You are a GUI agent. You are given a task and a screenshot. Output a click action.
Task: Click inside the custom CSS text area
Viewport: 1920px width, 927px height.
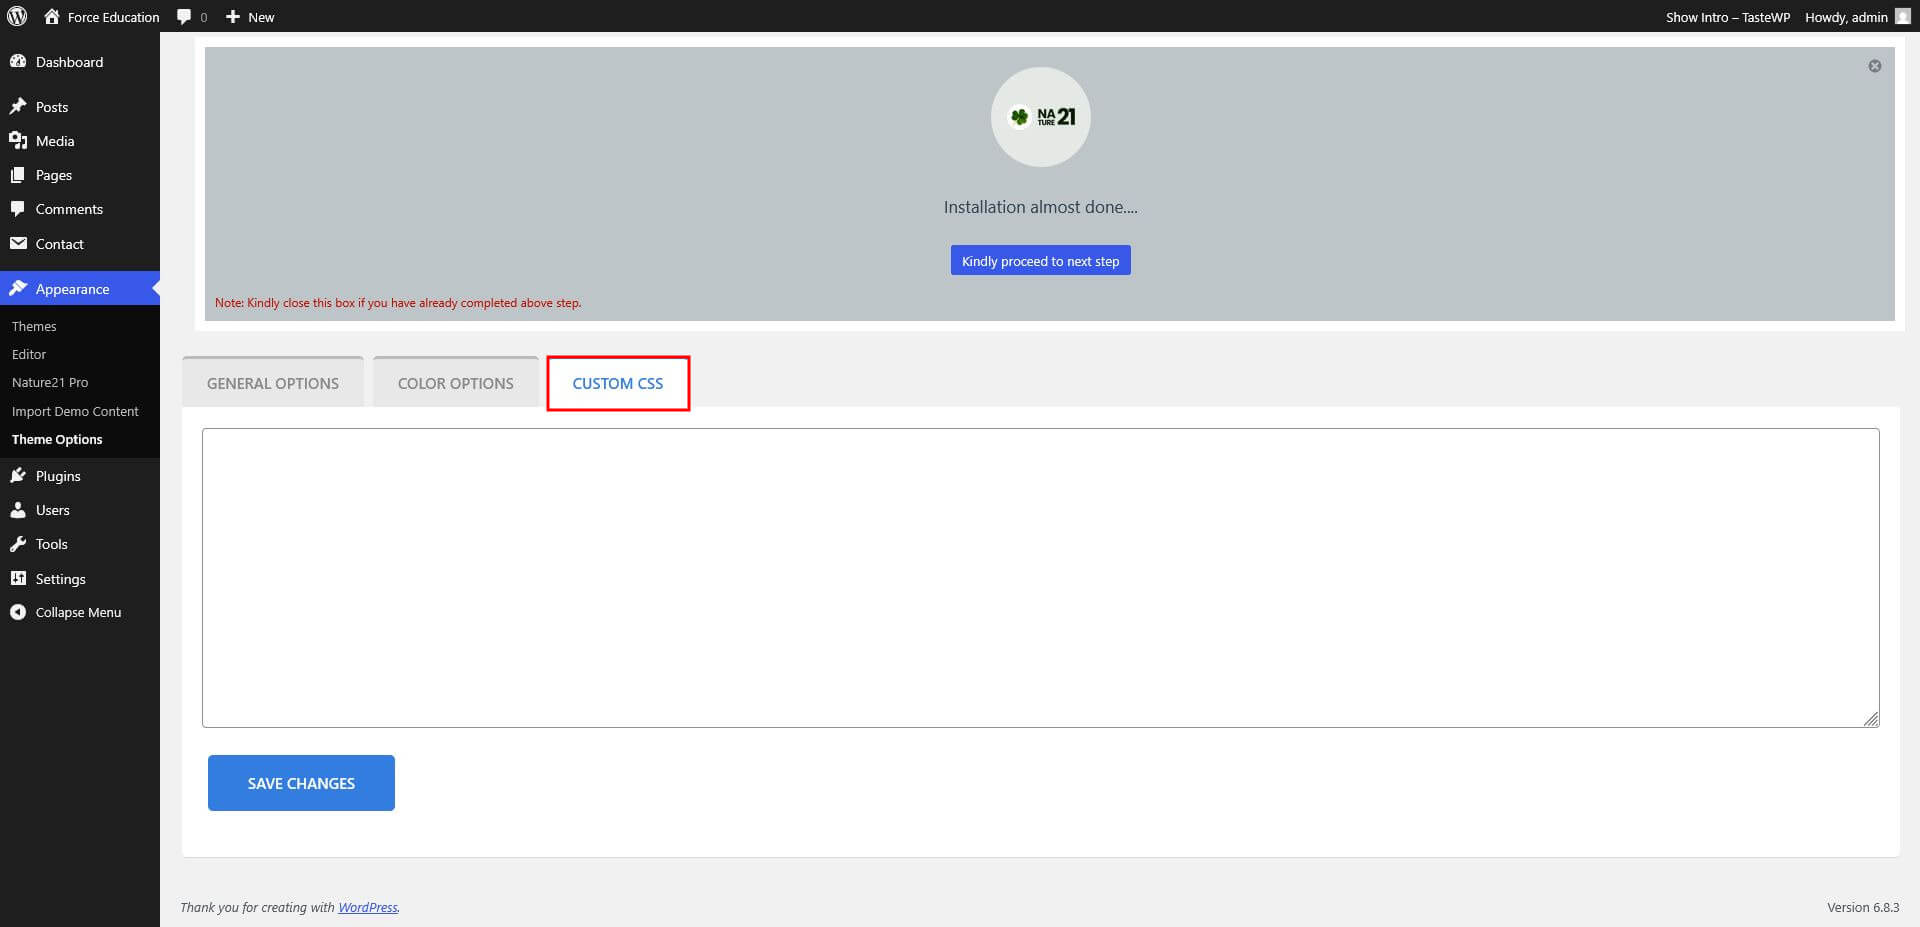1040,577
